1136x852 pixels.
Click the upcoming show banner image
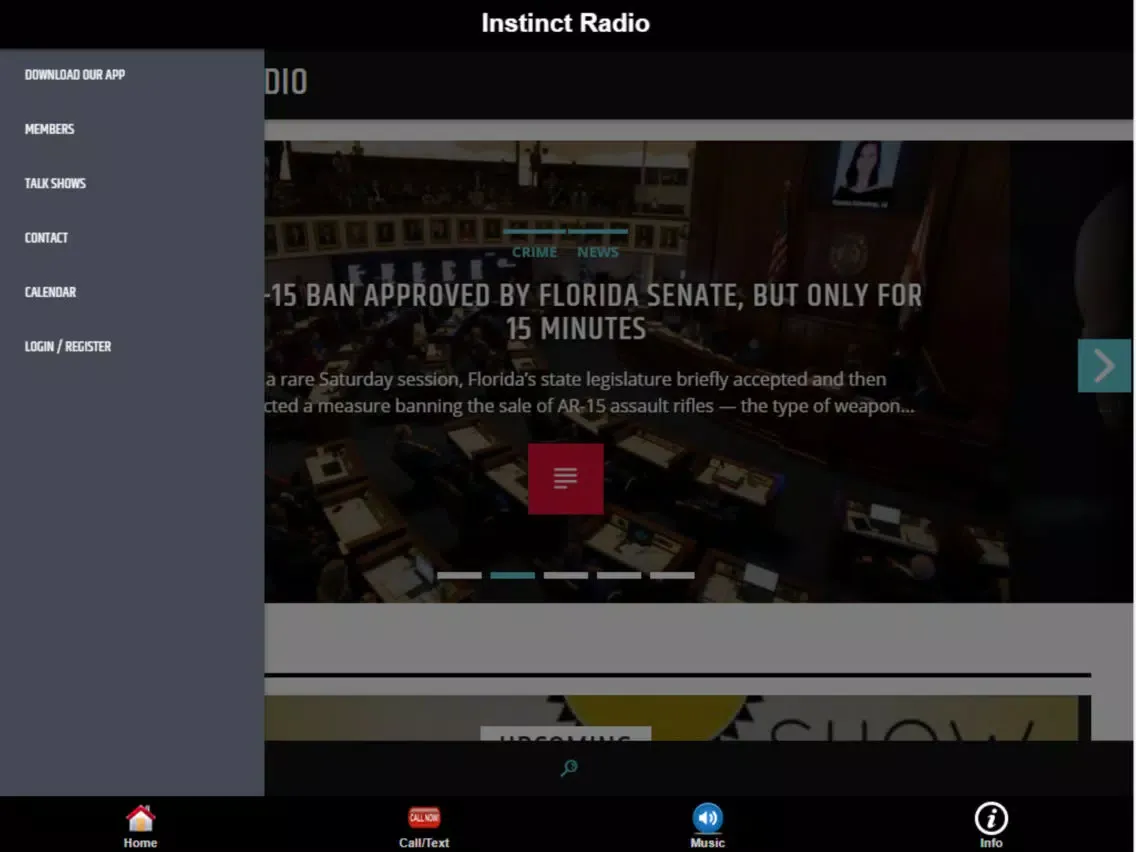[x=677, y=718]
